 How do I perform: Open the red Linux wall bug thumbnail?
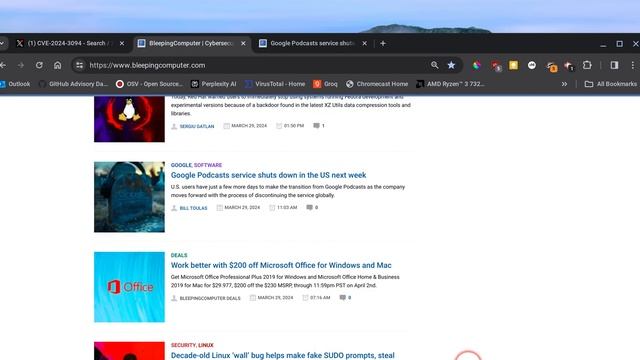pyautogui.click(x=129, y=351)
